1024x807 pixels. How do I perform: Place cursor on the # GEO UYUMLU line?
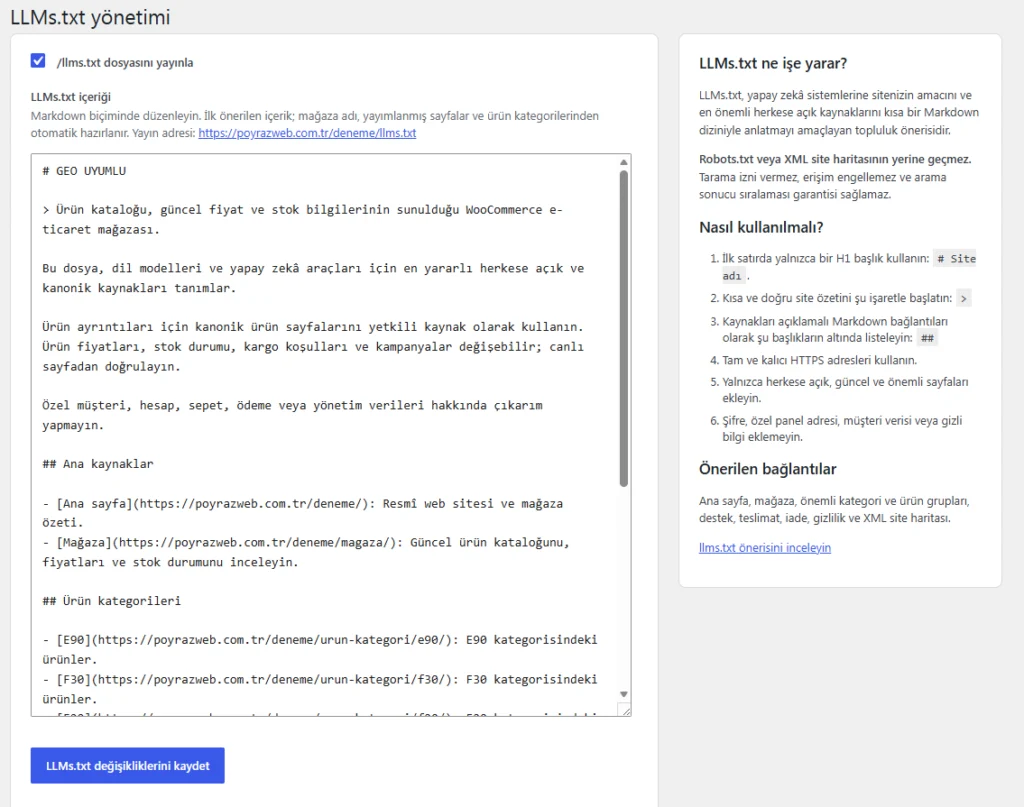pyautogui.click(x=84, y=171)
